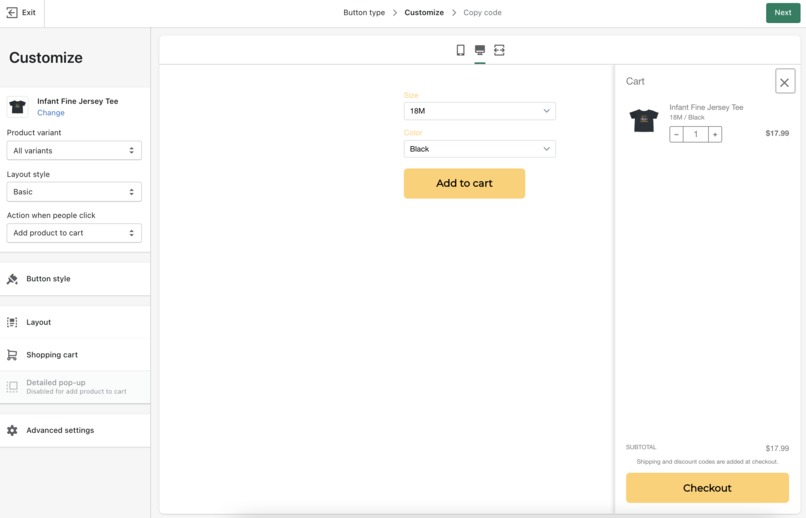806x518 pixels.
Task: Open the Layout style dropdown
Action: coord(74,192)
